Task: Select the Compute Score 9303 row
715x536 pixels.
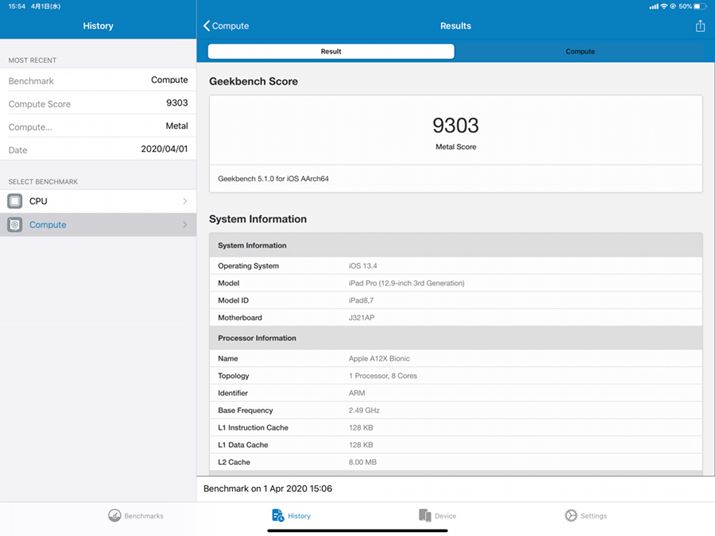Action: (x=98, y=103)
